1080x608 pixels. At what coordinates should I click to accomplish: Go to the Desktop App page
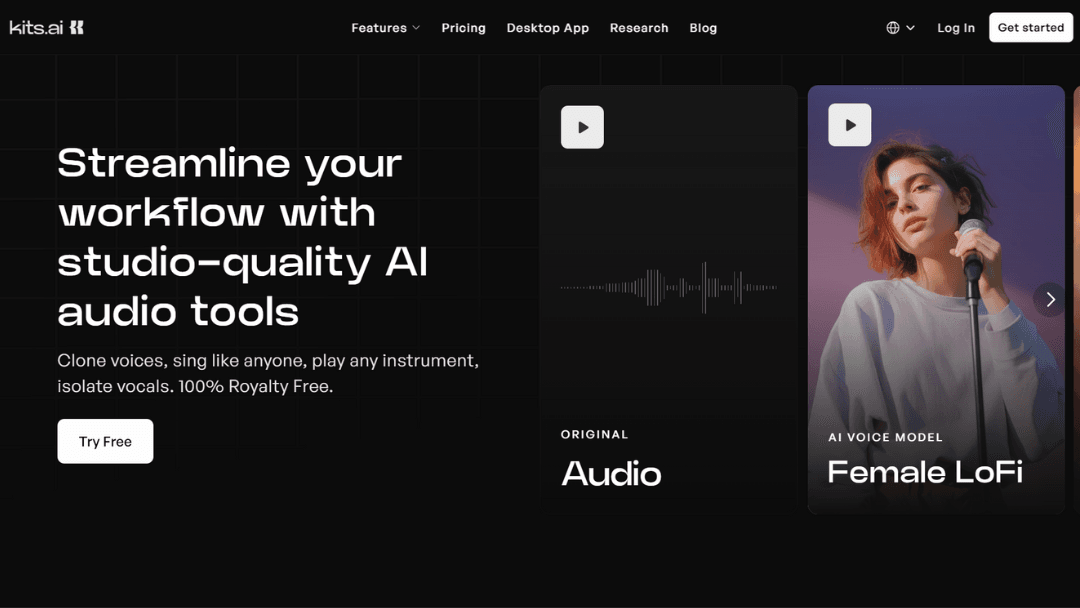(x=547, y=28)
